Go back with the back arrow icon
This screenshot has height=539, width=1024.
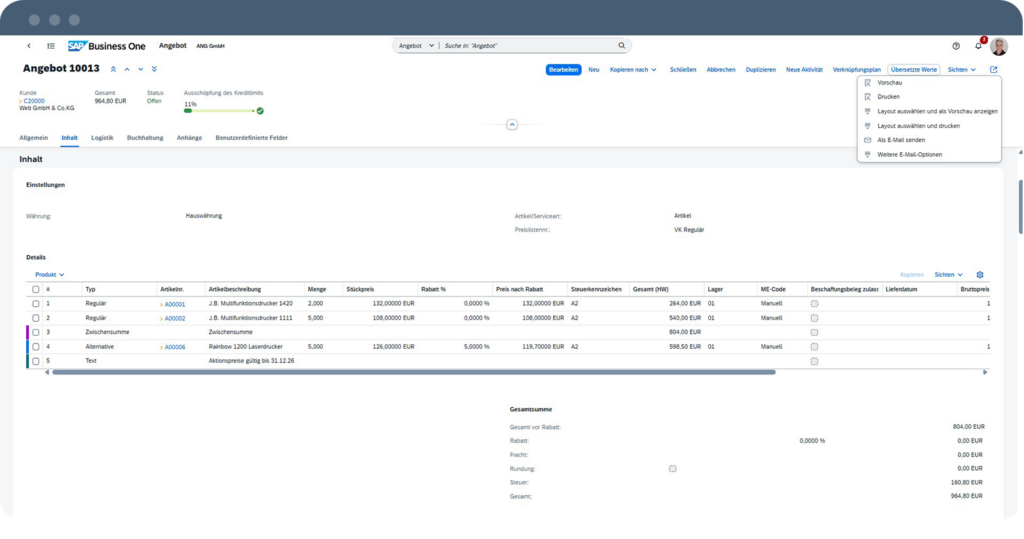click(x=29, y=46)
